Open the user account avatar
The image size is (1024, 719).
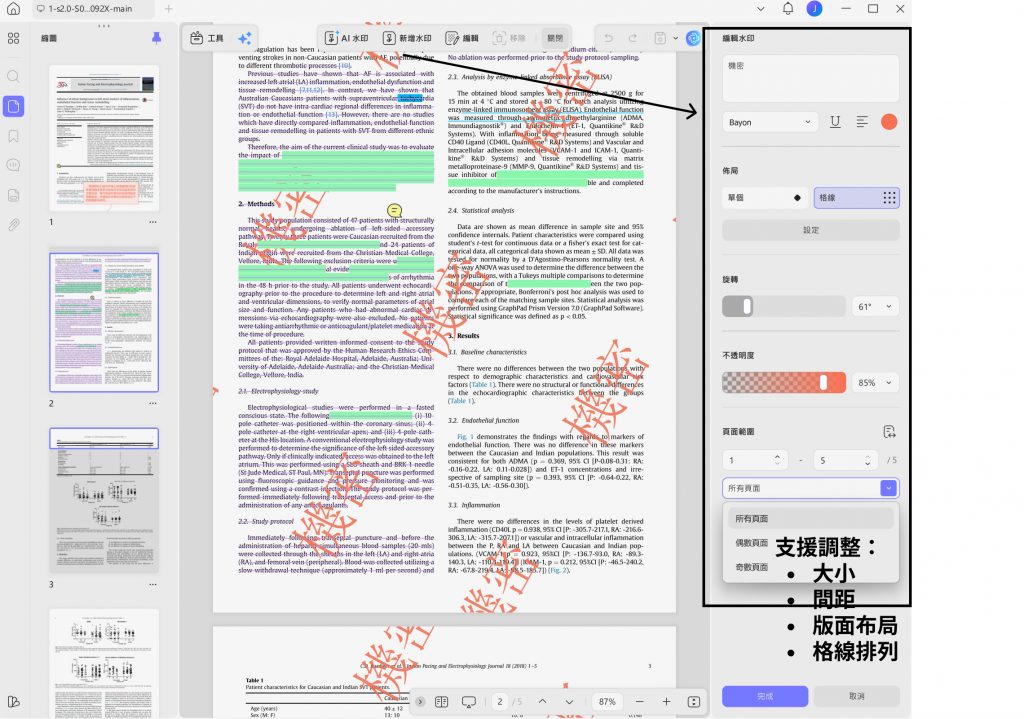pyautogui.click(x=814, y=8)
